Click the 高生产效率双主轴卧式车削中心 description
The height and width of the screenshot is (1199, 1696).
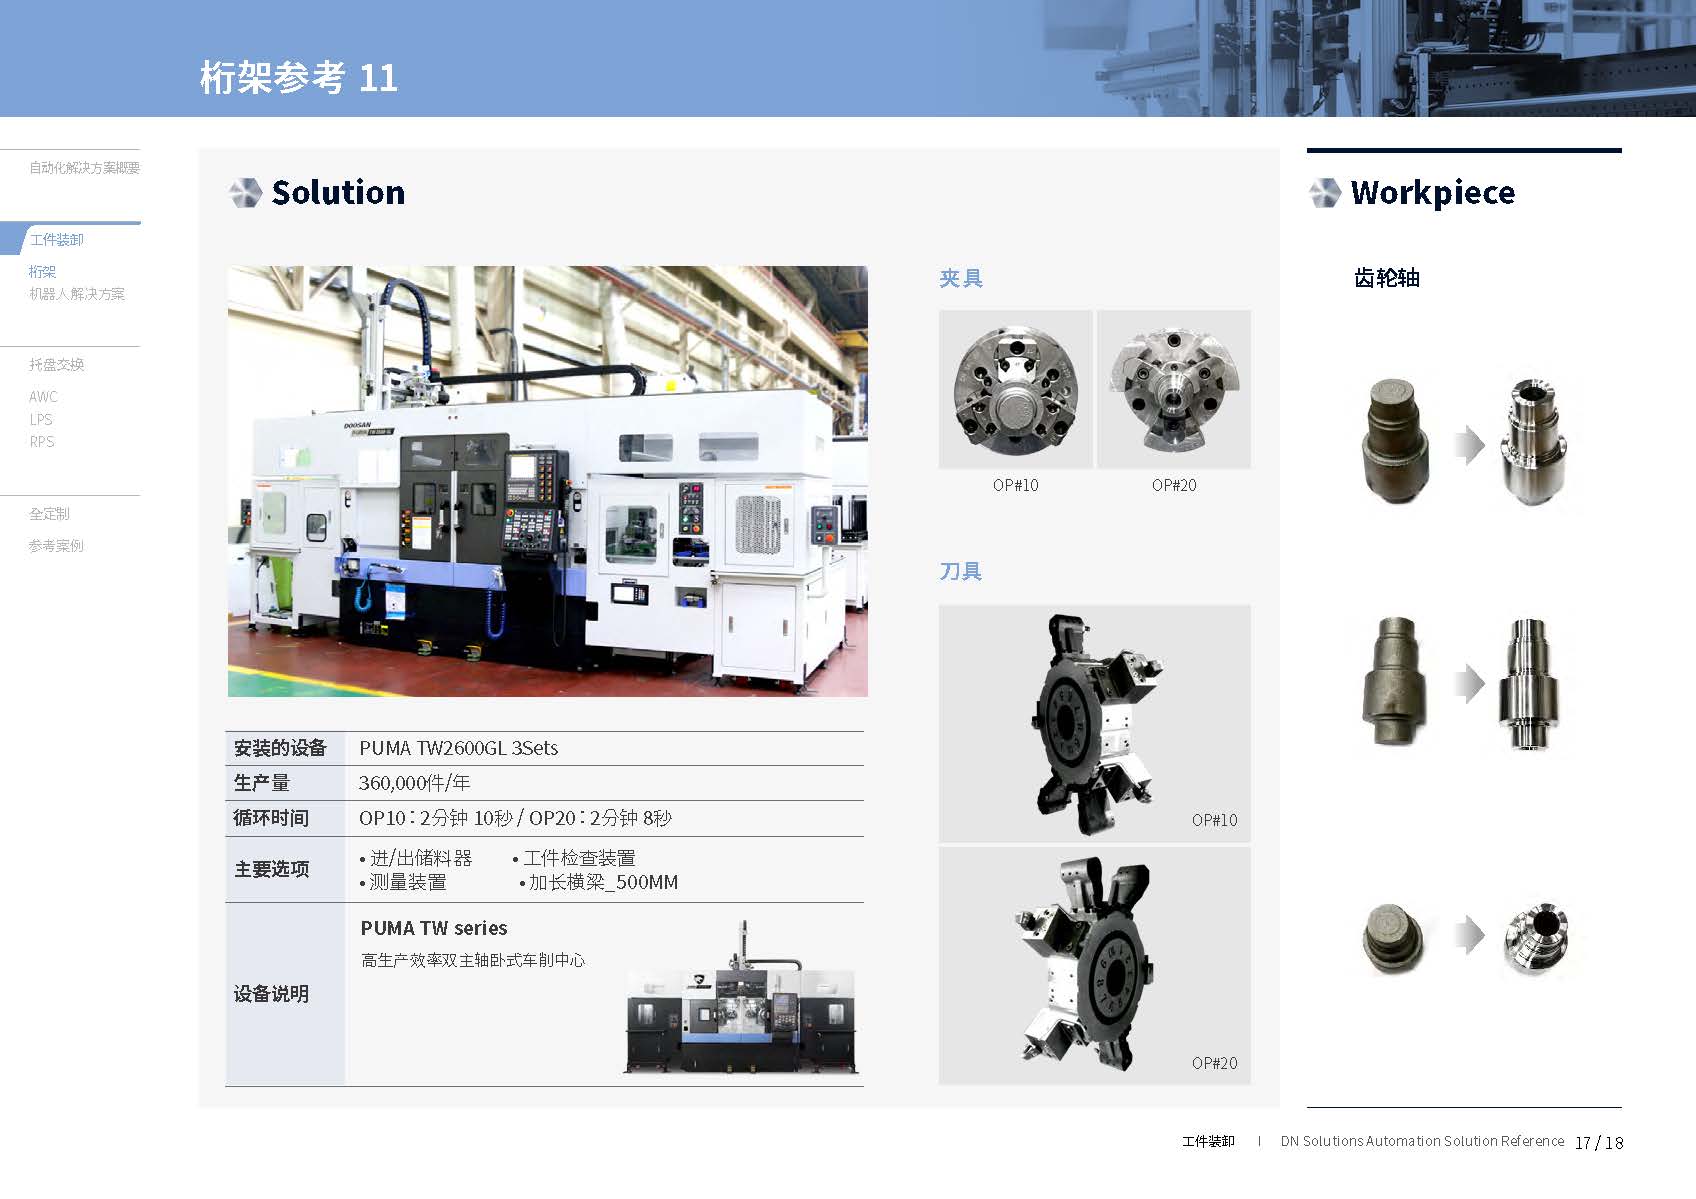(x=473, y=960)
